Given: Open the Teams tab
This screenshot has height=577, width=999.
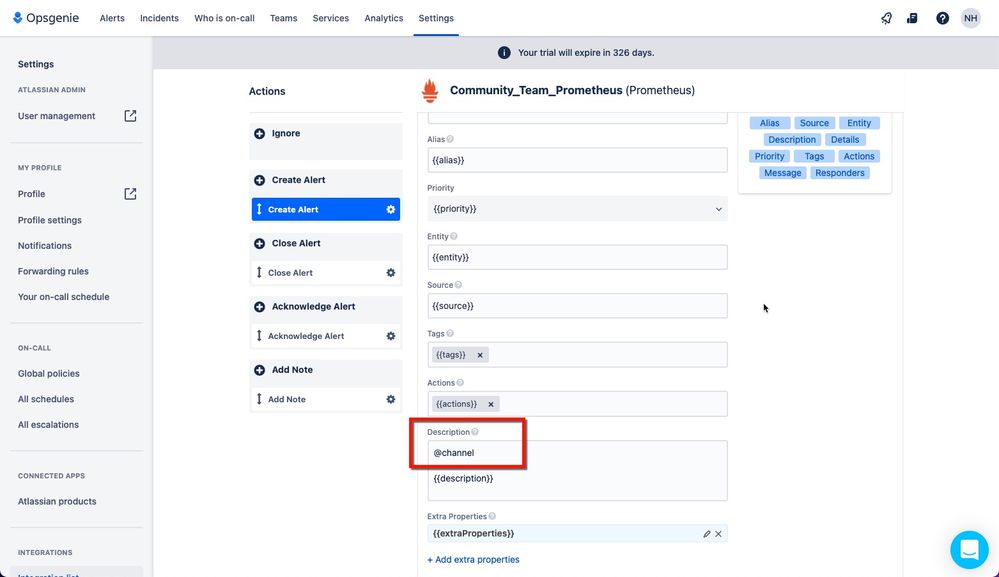Looking at the screenshot, I should coord(284,18).
